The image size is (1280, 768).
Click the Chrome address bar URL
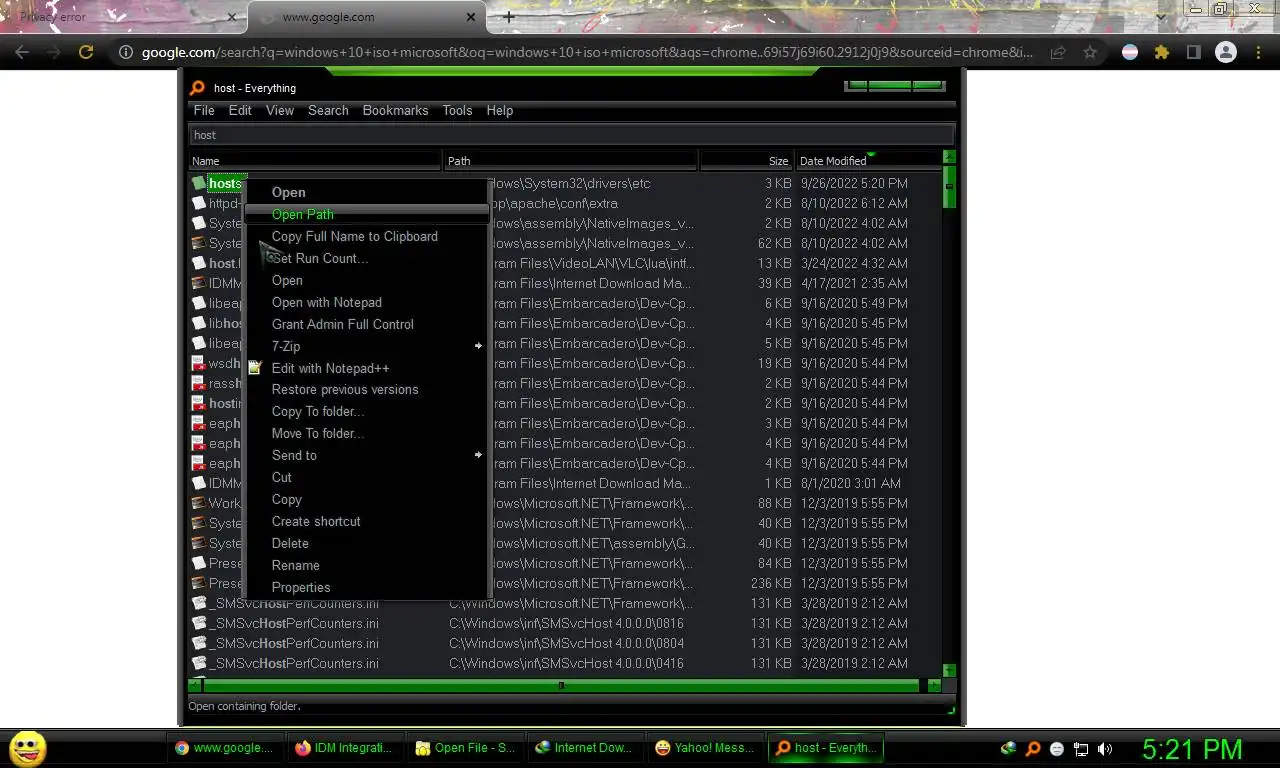(588, 52)
